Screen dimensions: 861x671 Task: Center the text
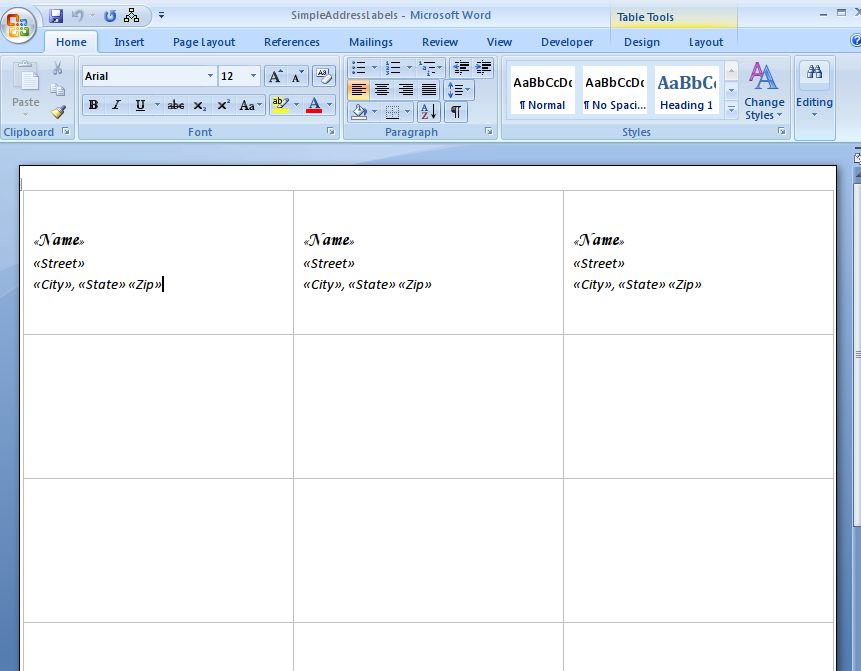click(x=382, y=90)
